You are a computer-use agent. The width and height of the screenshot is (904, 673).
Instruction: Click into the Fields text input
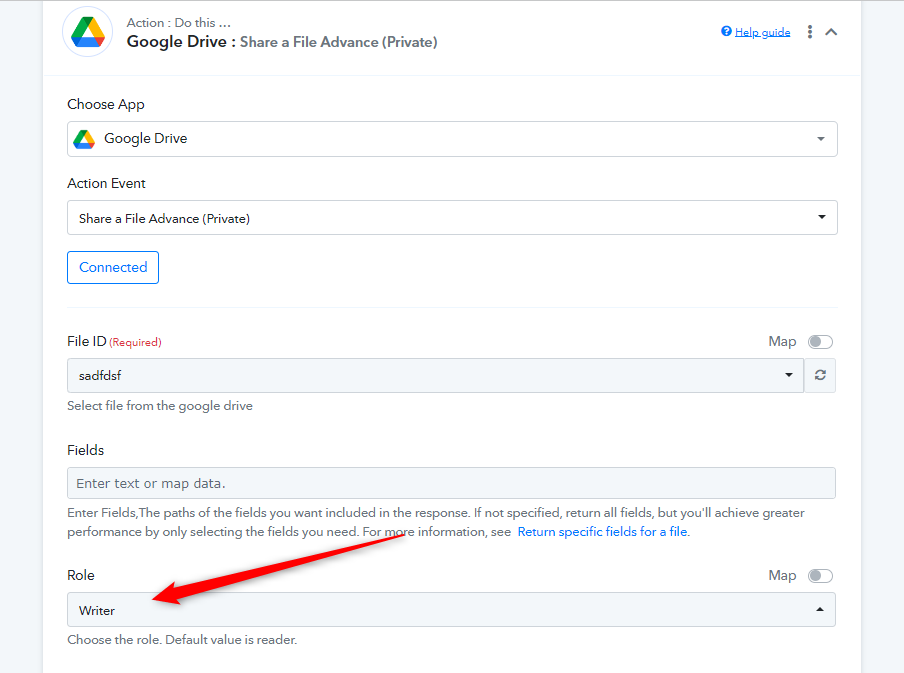(x=451, y=483)
